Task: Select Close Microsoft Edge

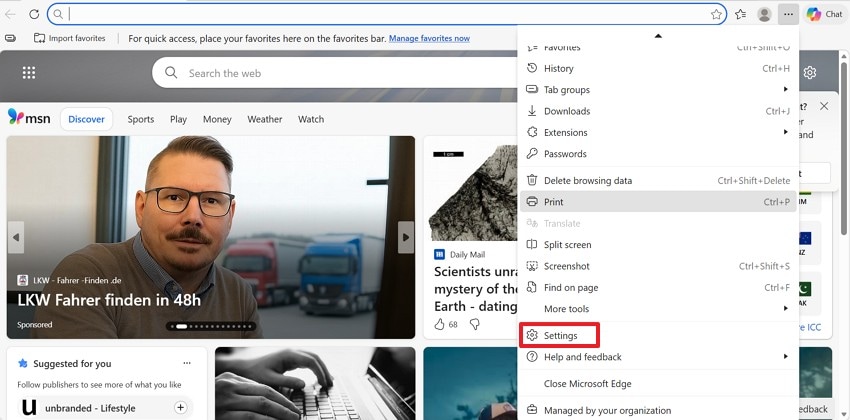Action: (658, 384)
